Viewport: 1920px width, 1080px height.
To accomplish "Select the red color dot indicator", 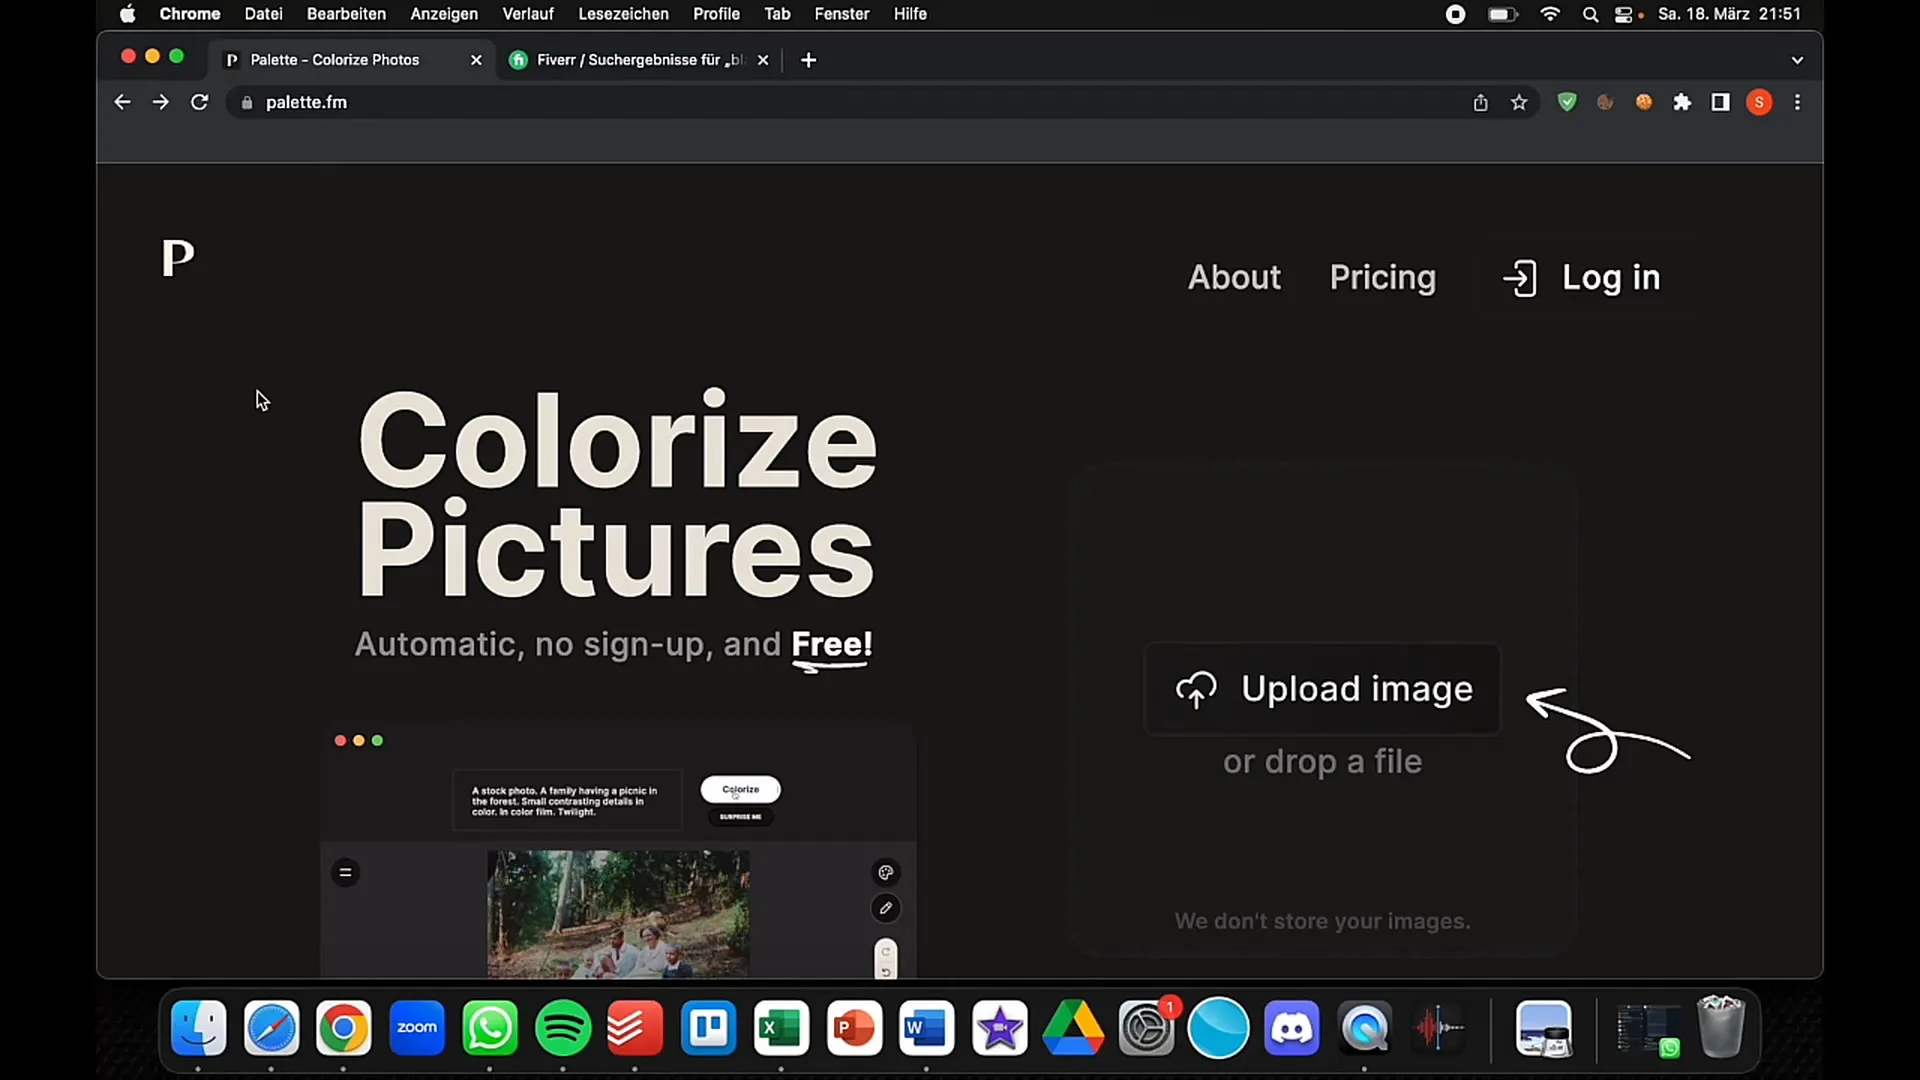I will [x=340, y=741].
